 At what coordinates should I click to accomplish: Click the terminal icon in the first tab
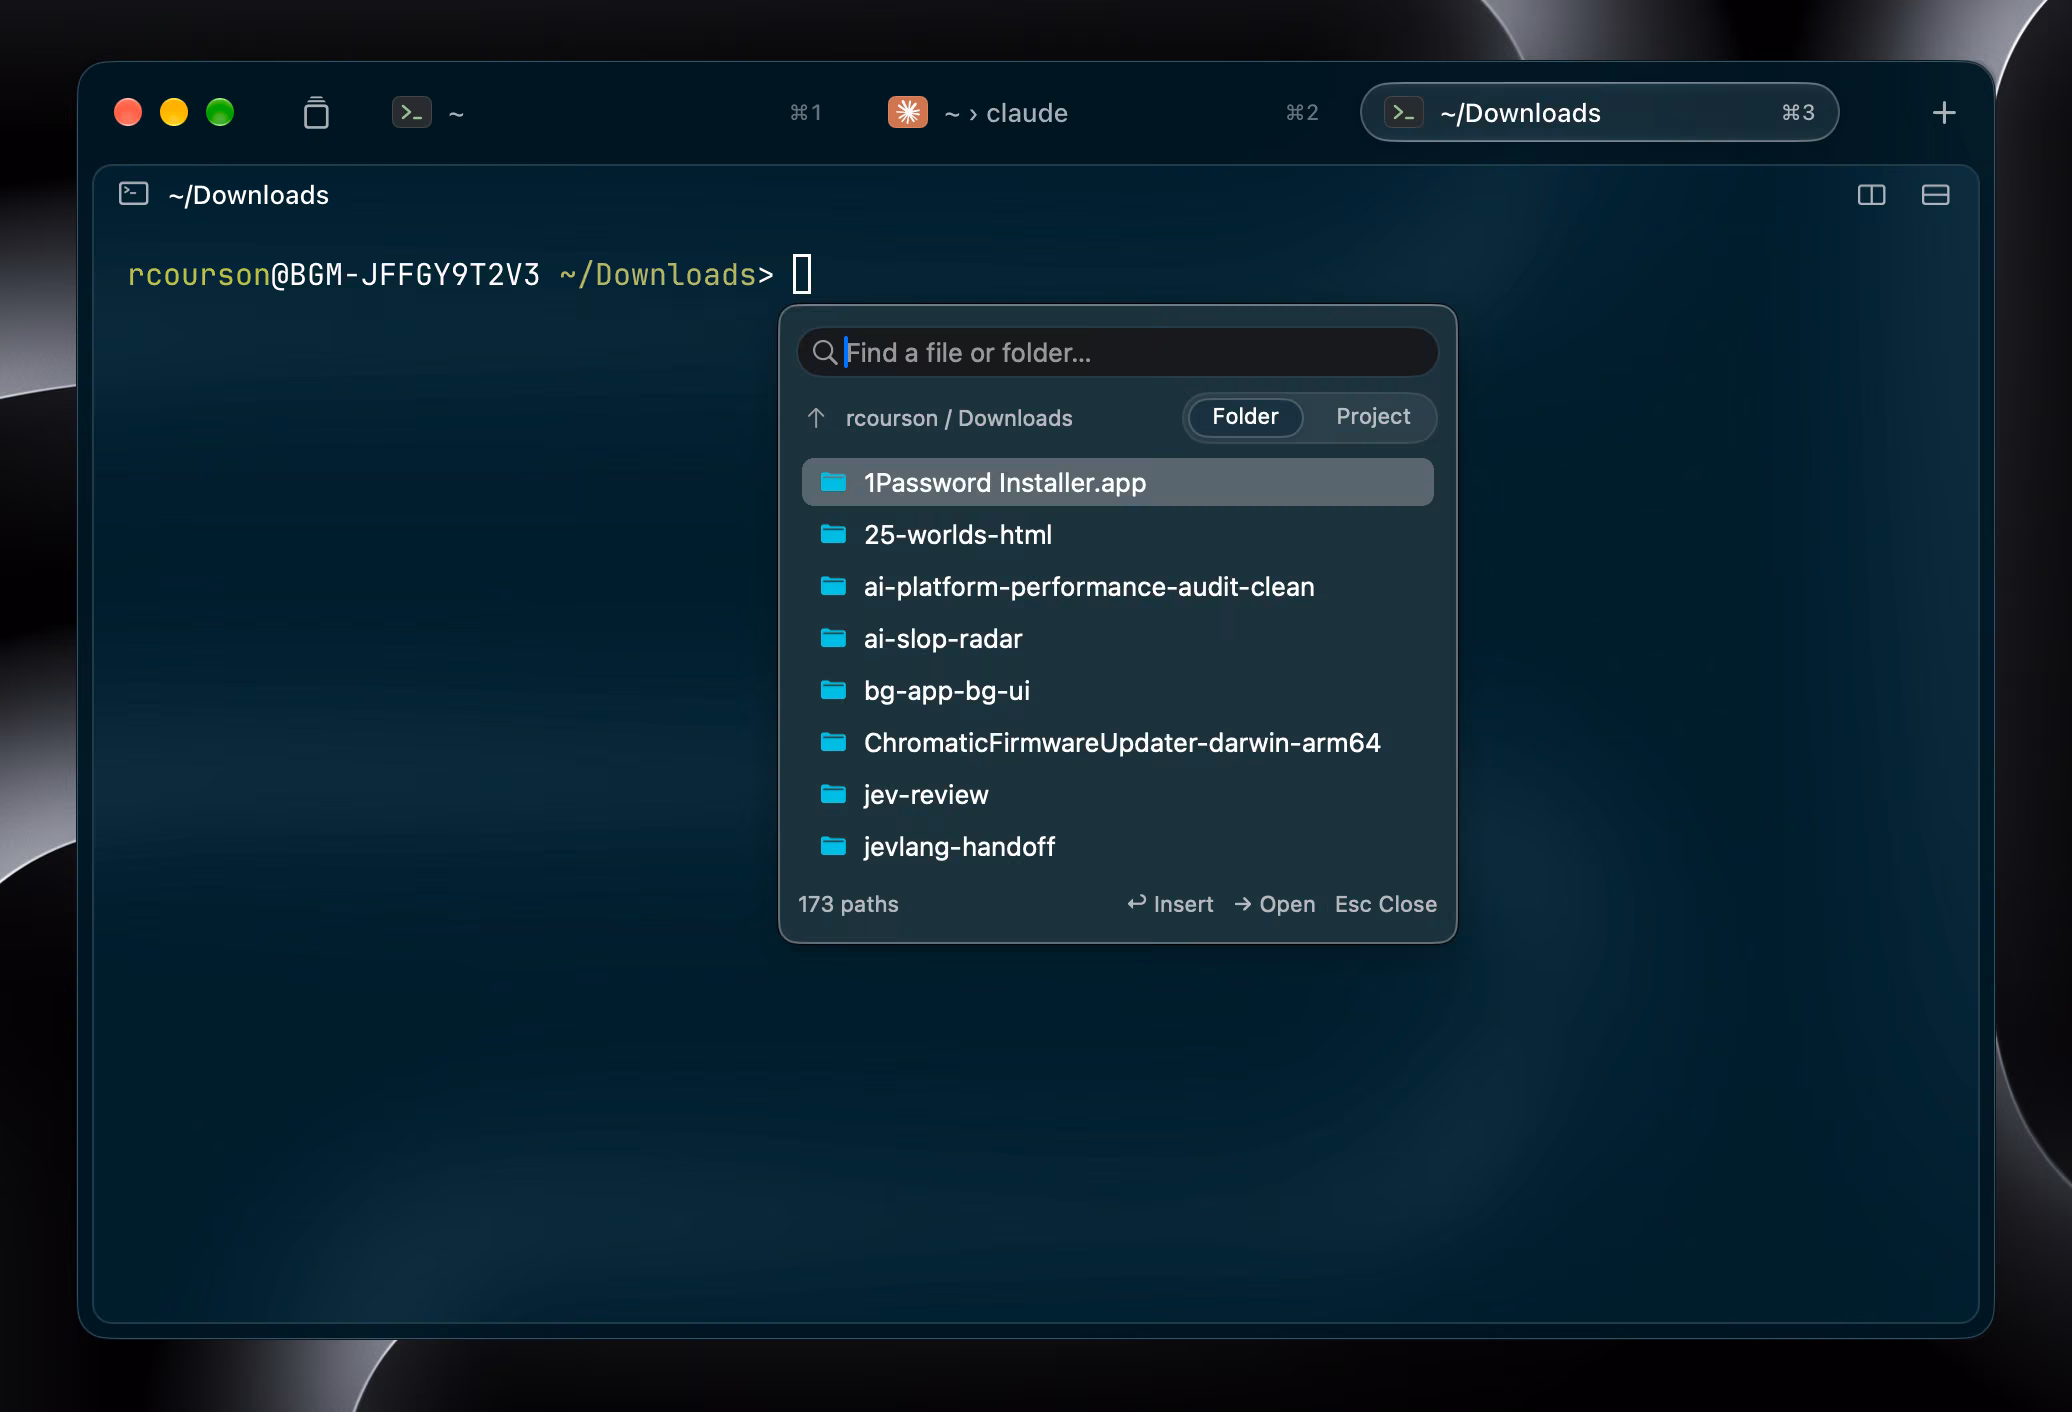point(411,112)
